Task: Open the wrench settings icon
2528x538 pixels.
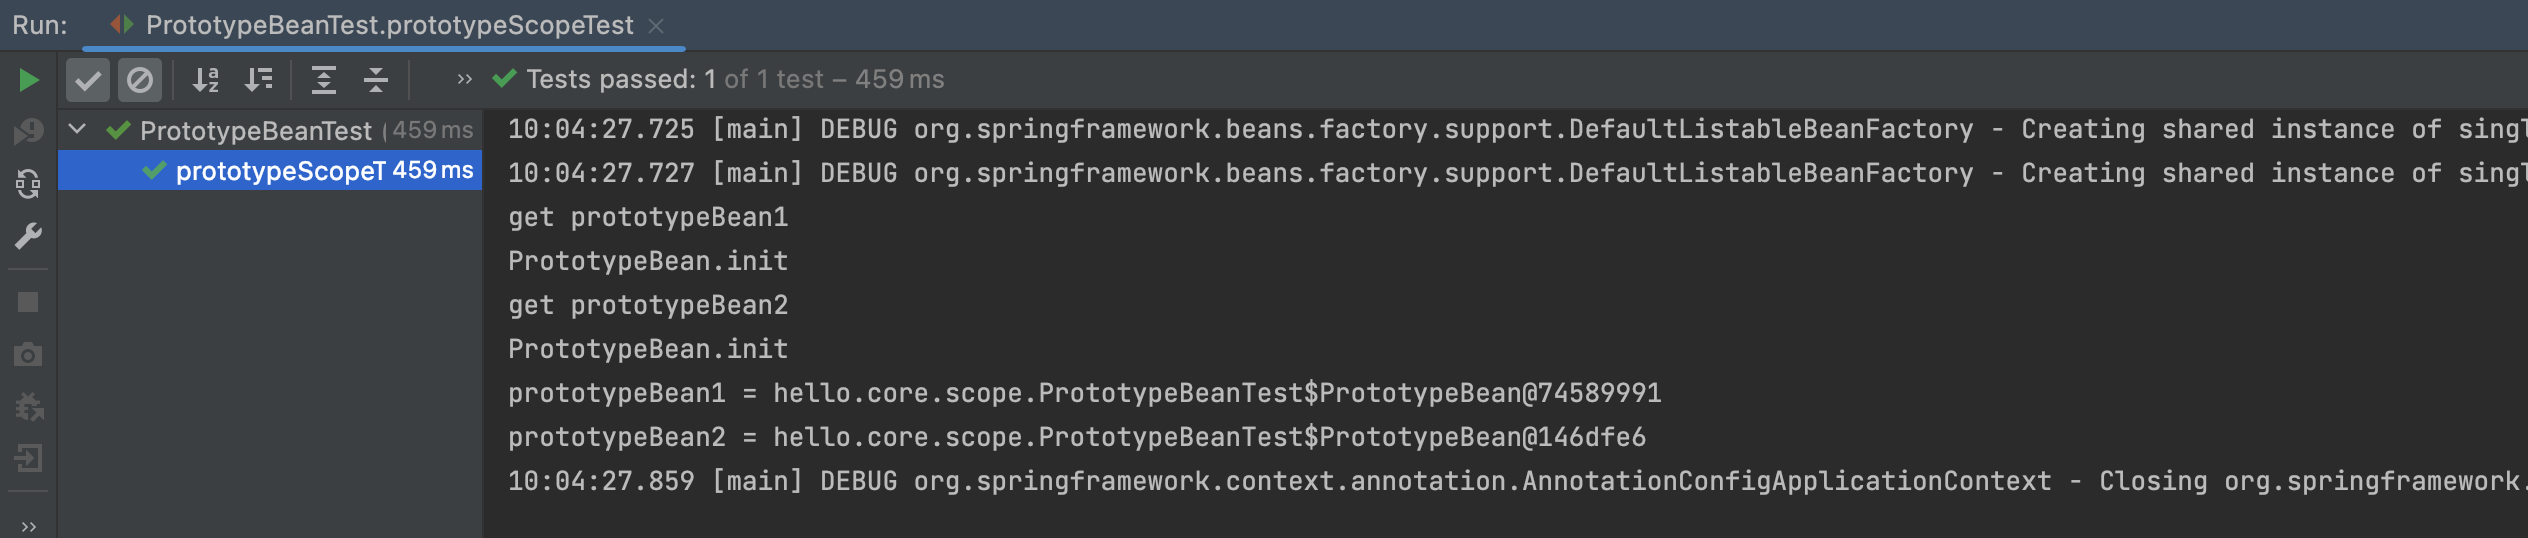Action: click(x=28, y=237)
